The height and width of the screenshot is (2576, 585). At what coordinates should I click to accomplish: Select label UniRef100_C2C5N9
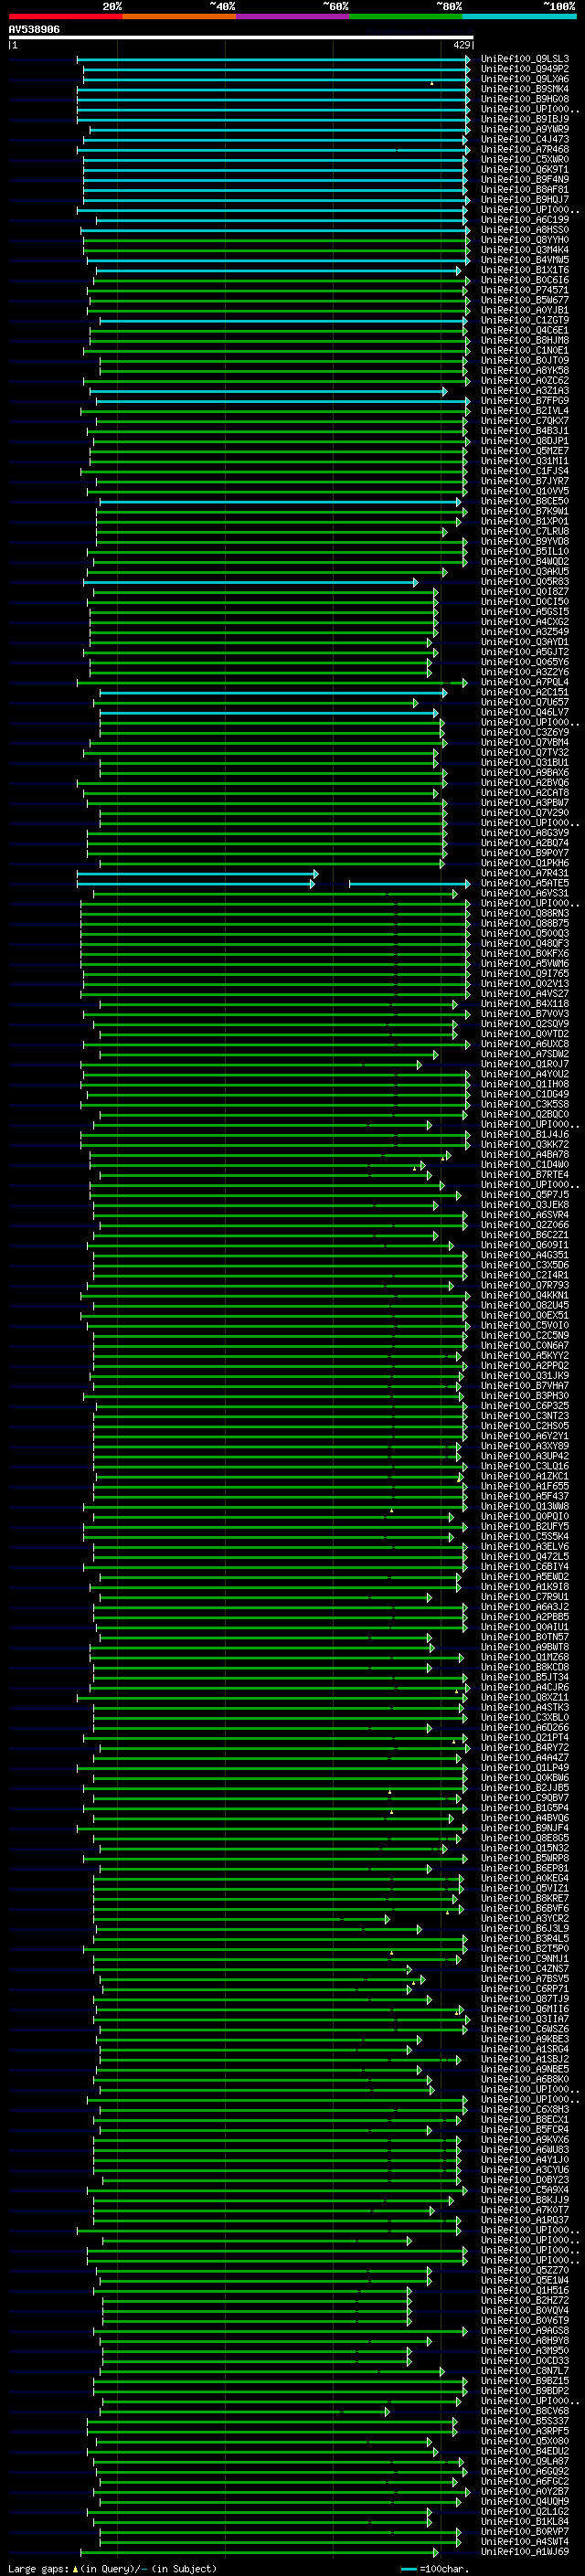[x=525, y=1335]
